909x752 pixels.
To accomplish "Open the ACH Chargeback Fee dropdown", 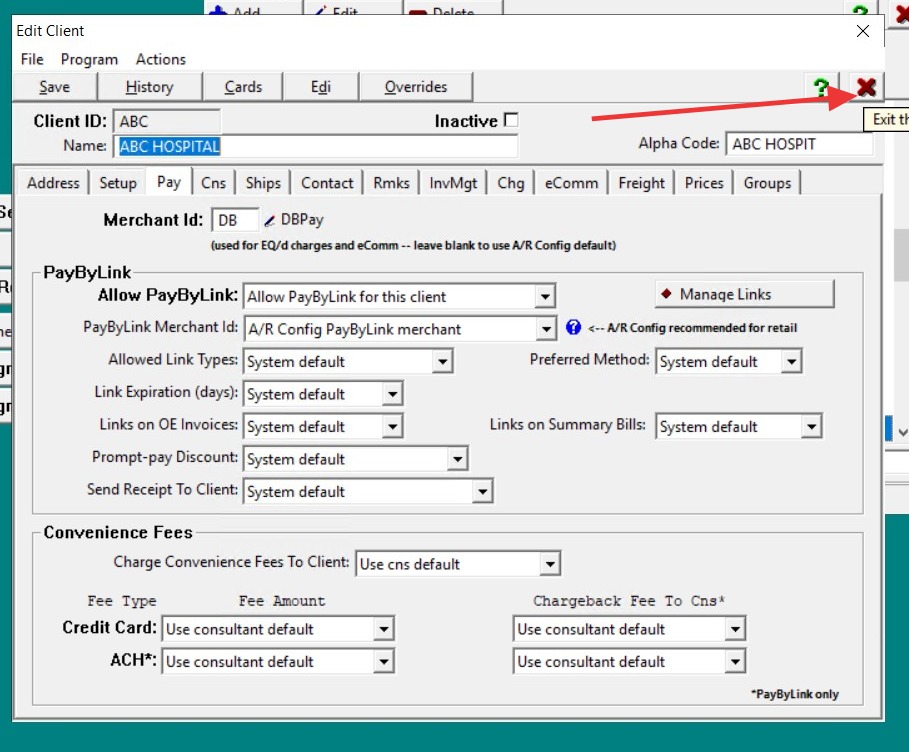I will click(735, 661).
